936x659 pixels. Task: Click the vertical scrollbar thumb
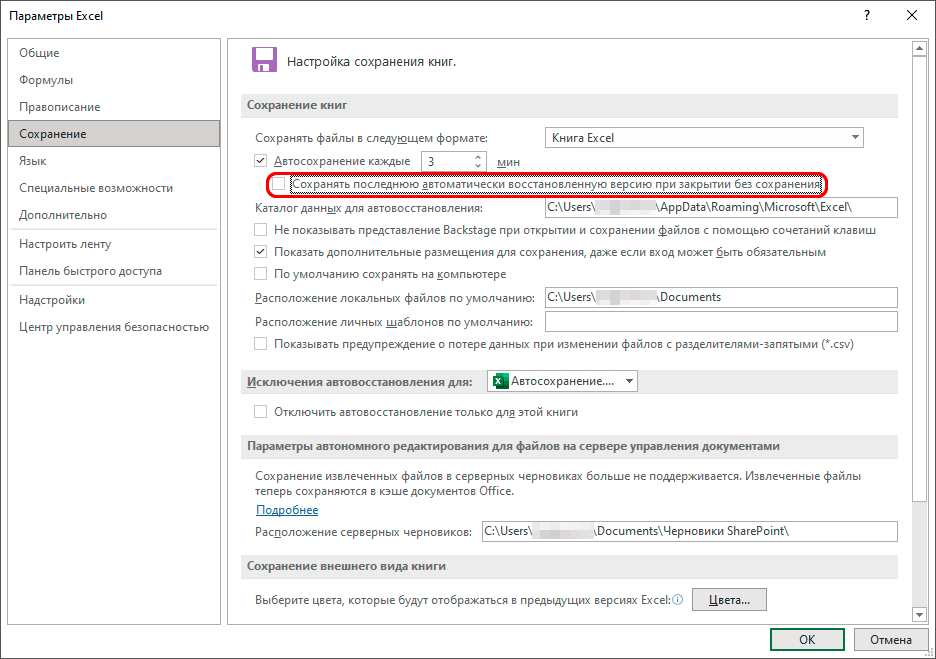pos(919,279)
